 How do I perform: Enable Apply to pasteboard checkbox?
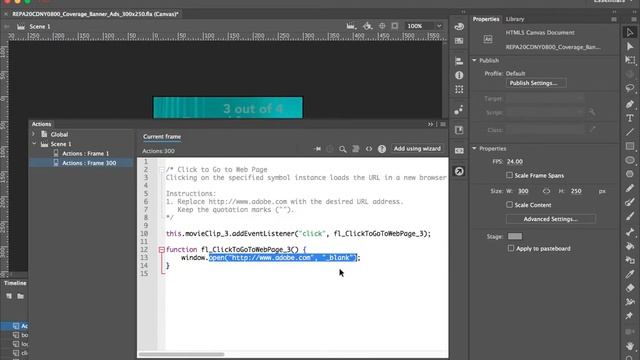coord(511,248)
